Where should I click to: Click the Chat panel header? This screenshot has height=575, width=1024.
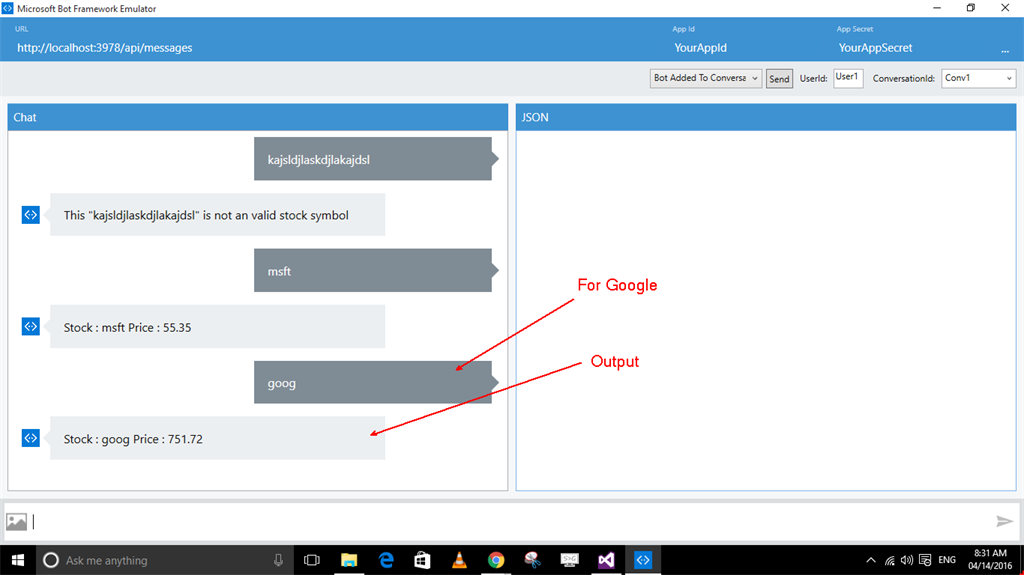click(x=258, y=117)
